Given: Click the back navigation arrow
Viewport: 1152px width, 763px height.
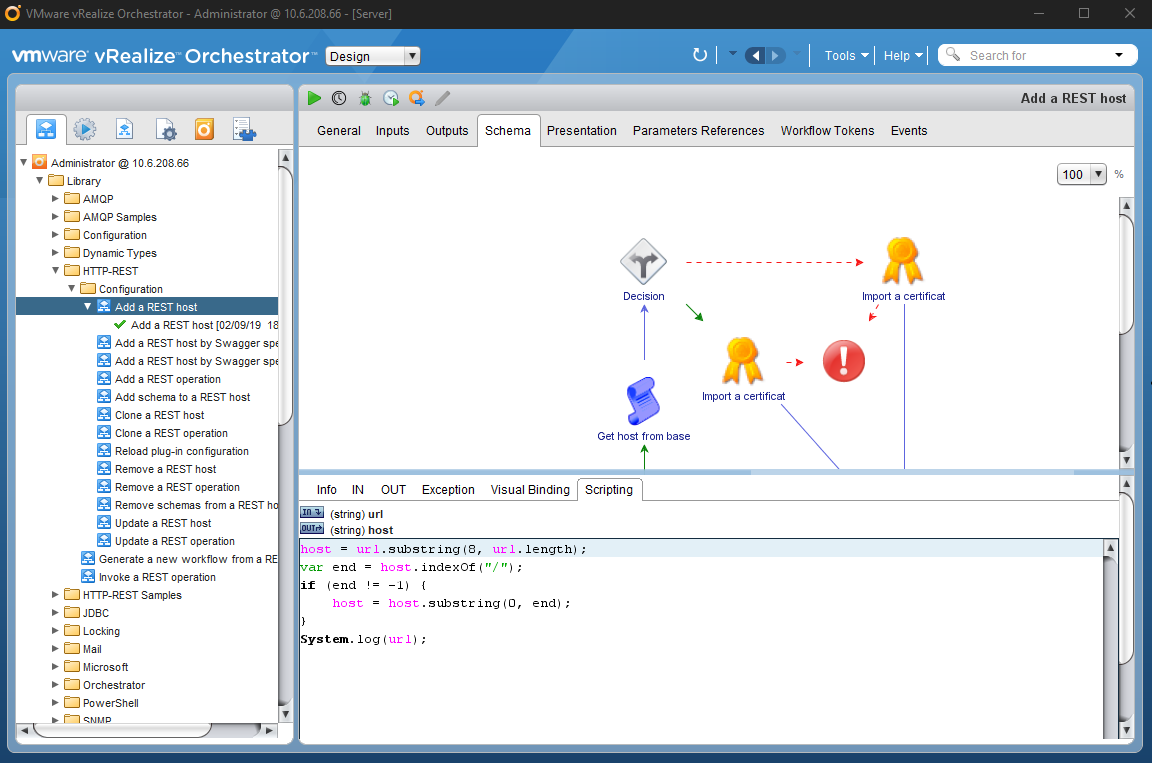Looking at the screenshot, I should (755, 56).
